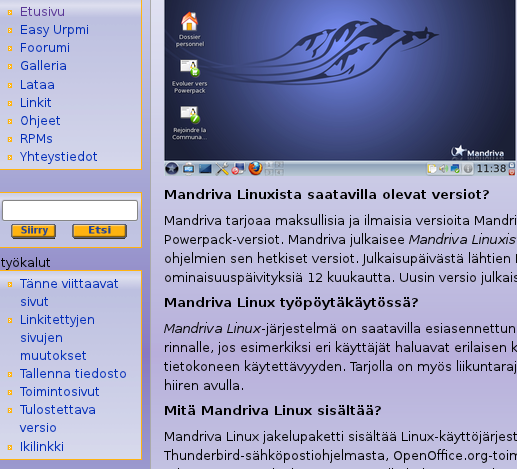Visit the Galleria page
This screenshot has height=469, width=517.
(43, 66)
